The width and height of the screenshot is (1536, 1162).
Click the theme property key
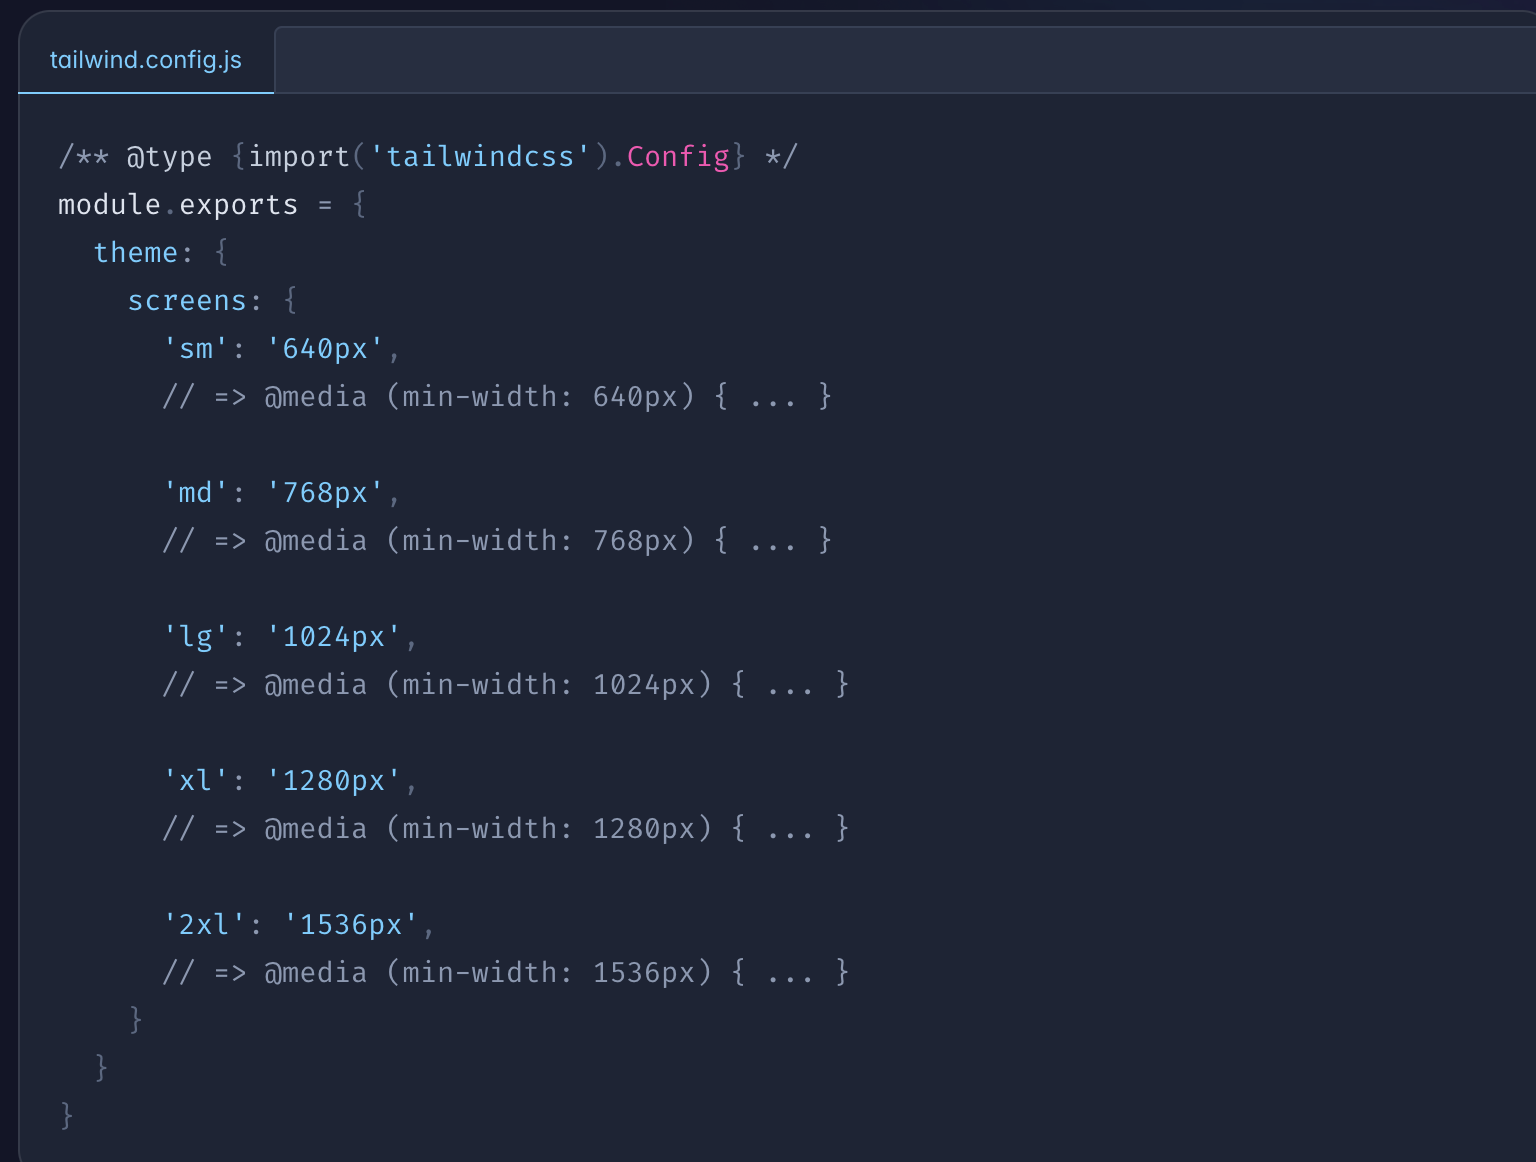tap(136, 253)
